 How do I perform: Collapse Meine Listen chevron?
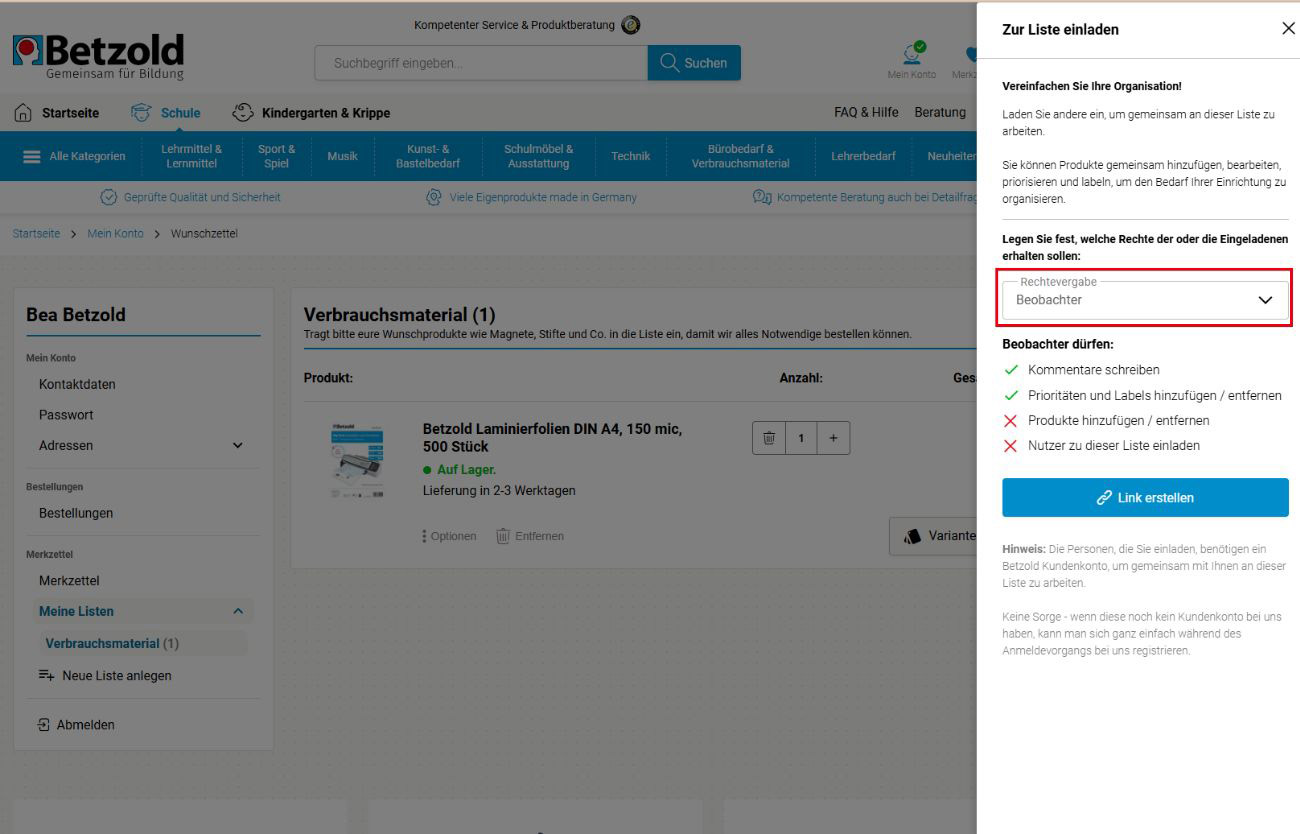[x=237, y=611]
